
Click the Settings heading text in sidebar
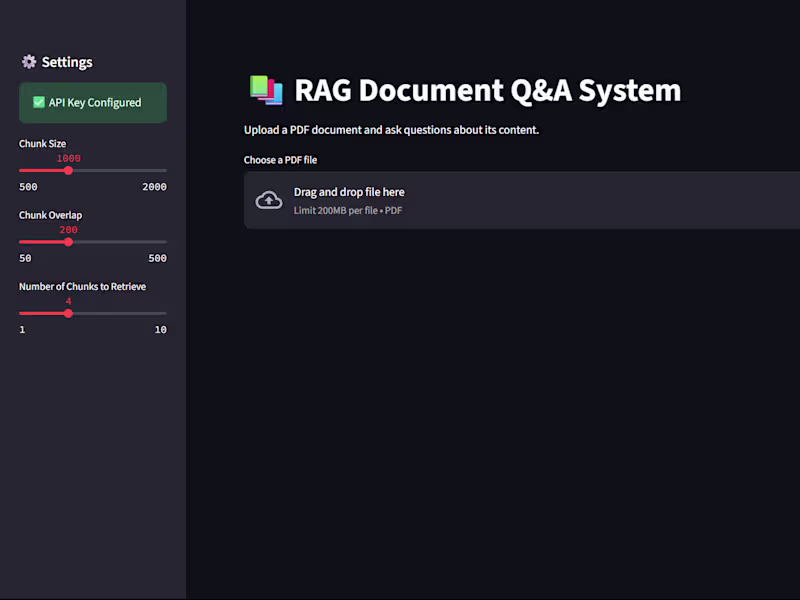pos(67,62)
